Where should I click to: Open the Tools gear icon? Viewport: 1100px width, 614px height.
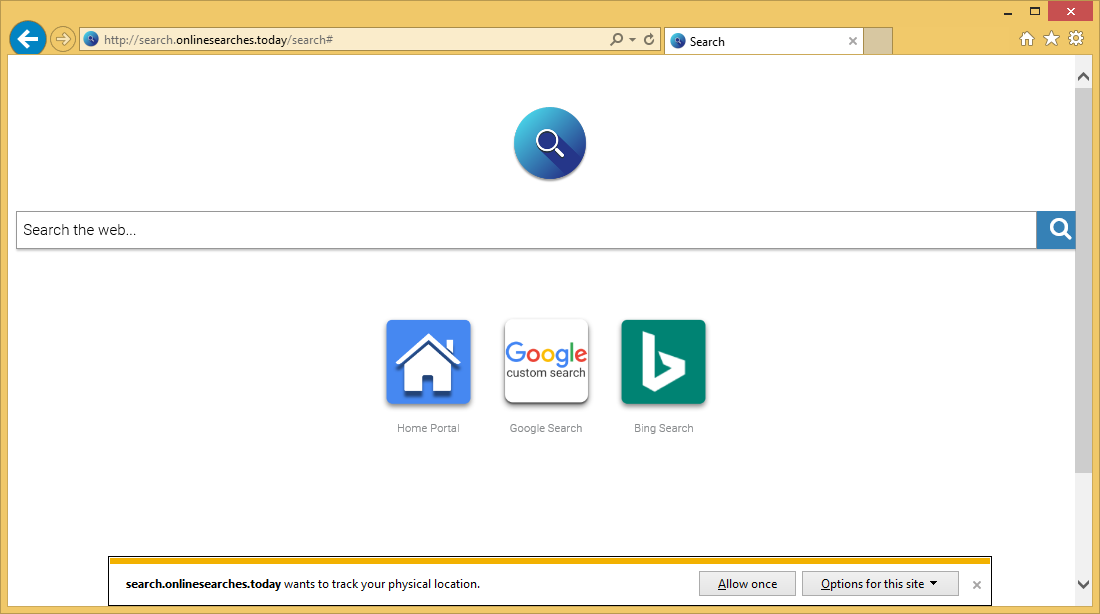click(1076, 39)
